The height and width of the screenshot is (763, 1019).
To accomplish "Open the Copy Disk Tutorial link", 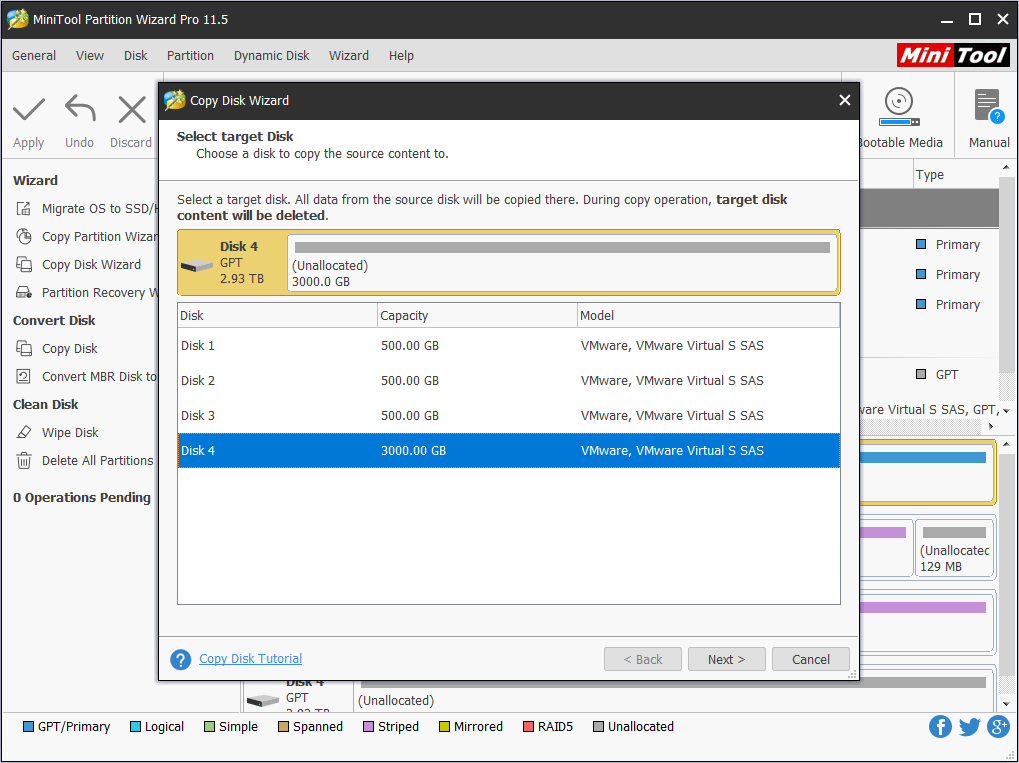I will point(250,658).
